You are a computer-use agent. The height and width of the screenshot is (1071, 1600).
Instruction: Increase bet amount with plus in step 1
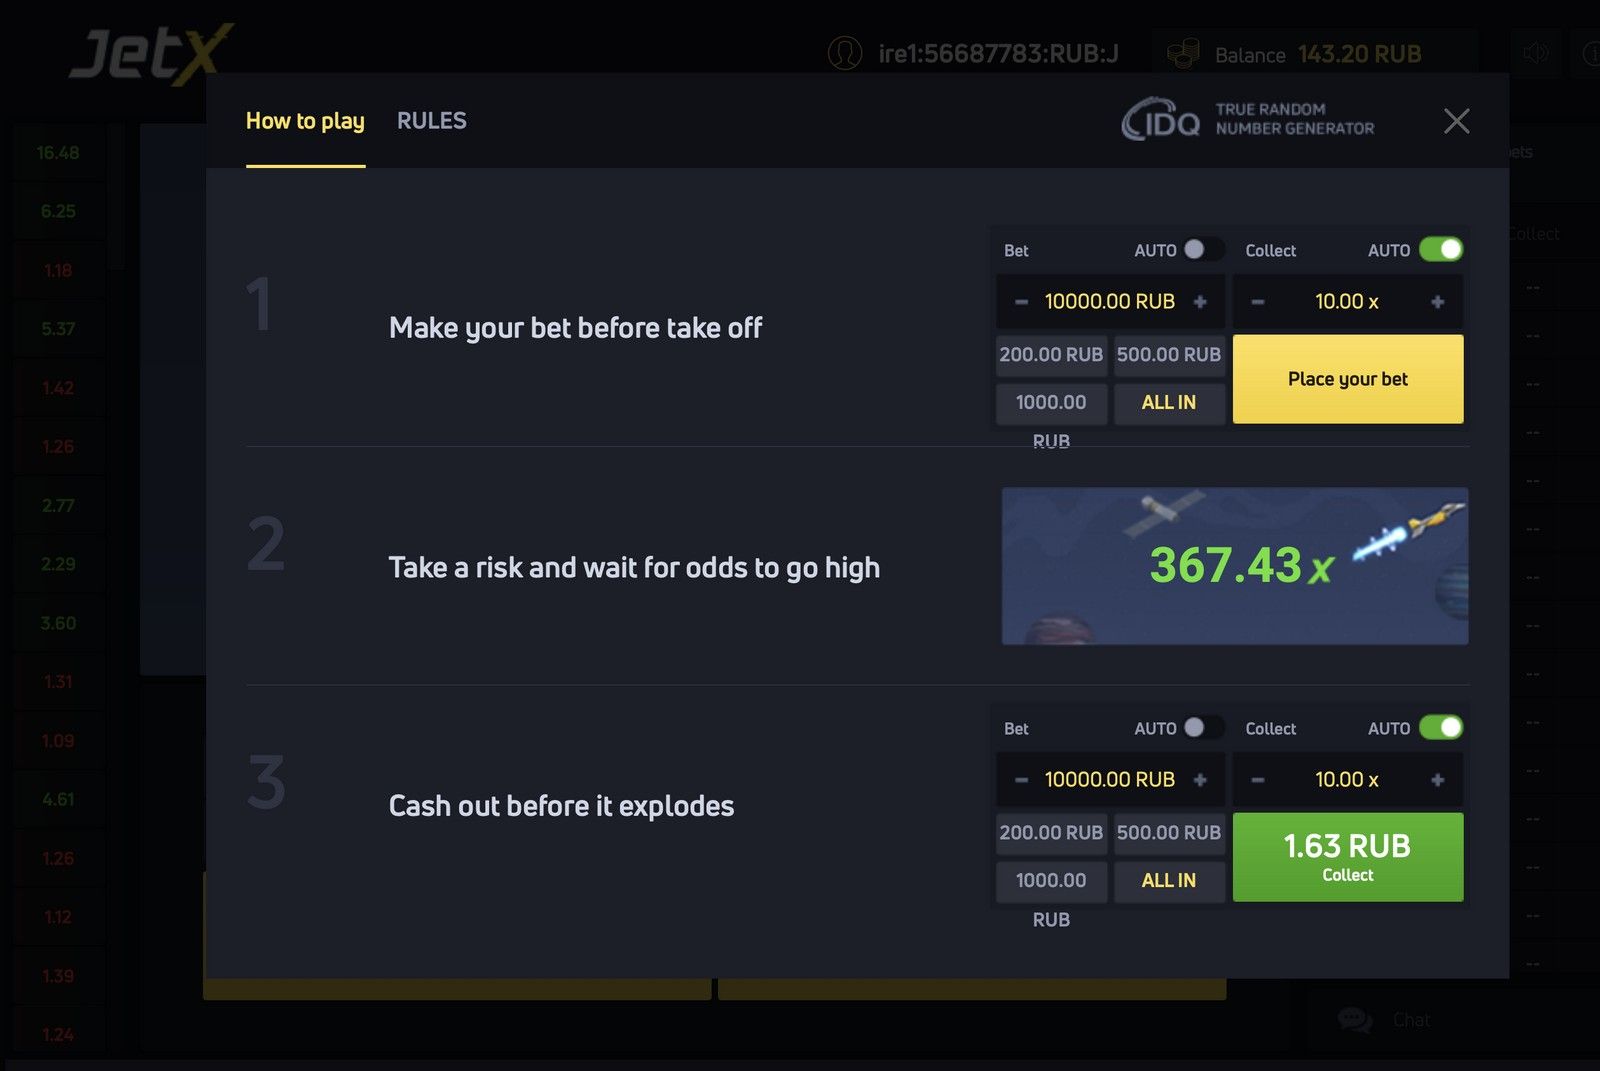pos(1200,302)
